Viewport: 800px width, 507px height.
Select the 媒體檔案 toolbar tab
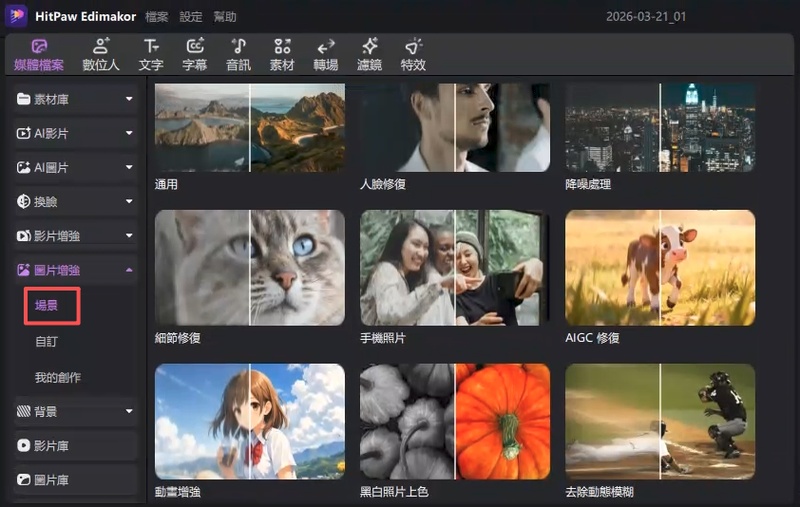pos(39,55)
